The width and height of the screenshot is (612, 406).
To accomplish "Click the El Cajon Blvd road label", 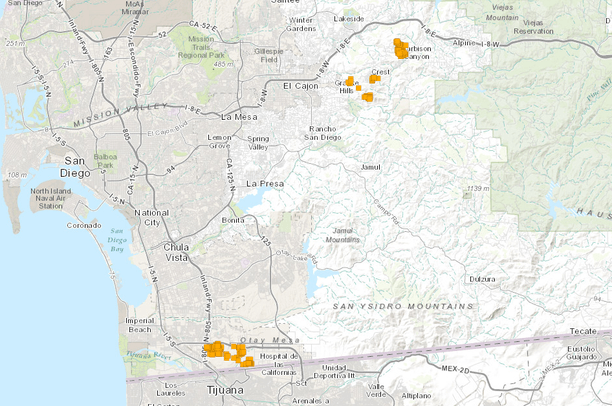I will tap(167, 130).
